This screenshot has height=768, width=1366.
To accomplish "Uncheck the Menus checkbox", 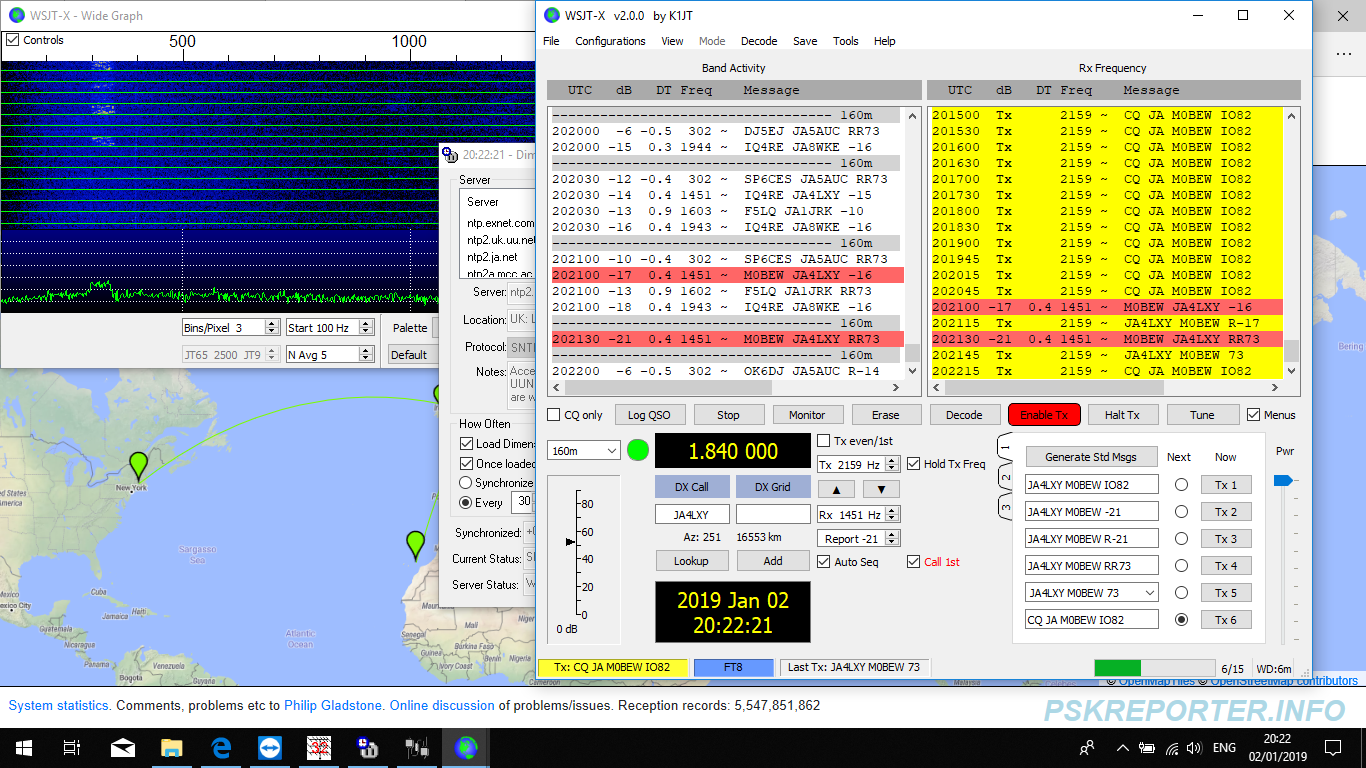I will [1254, 415].
